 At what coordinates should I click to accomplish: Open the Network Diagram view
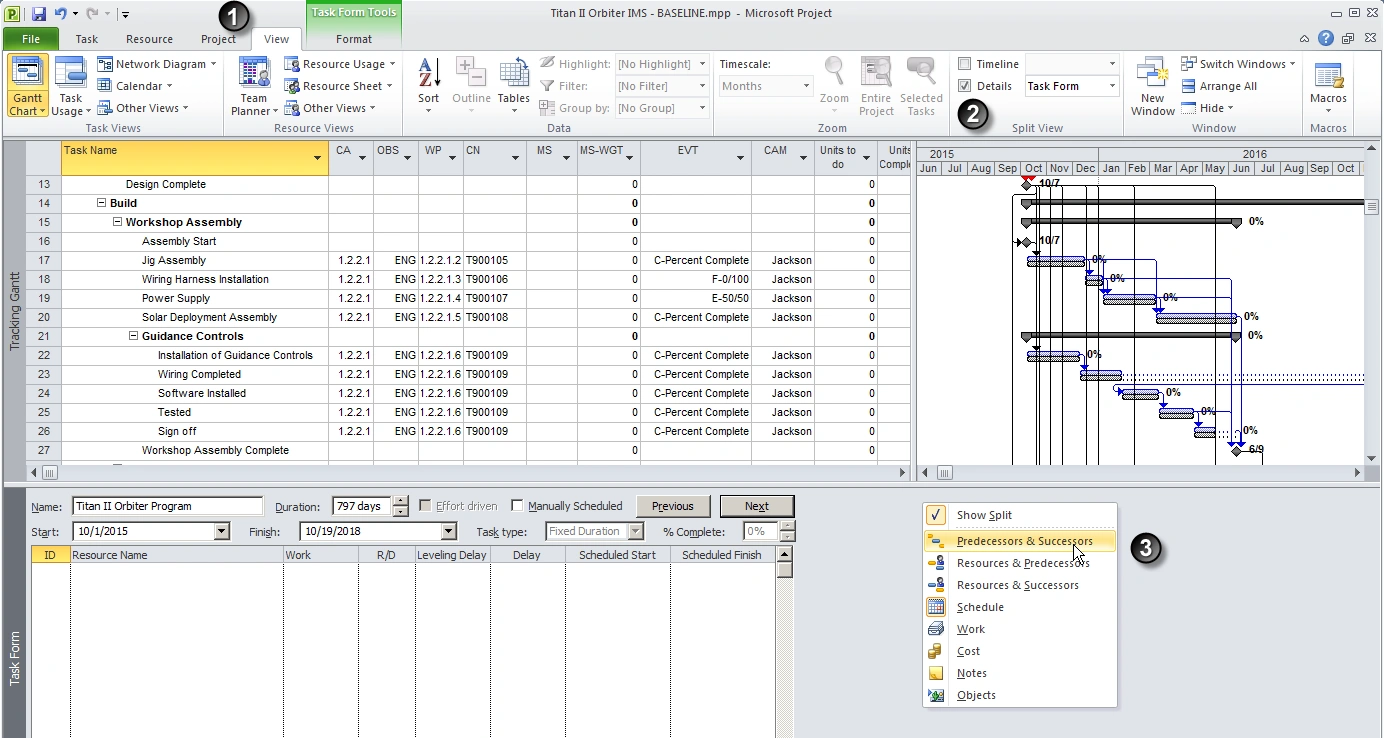coord(160,64)
